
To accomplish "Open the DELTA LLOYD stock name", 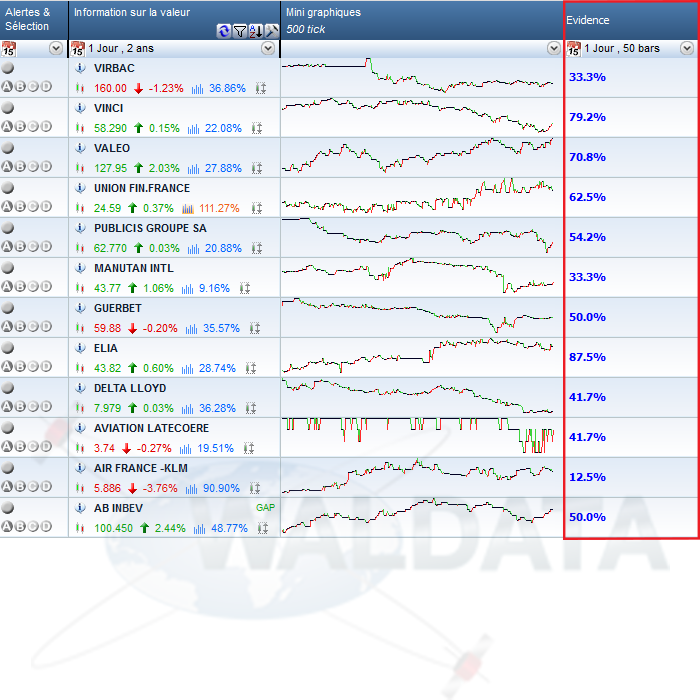I will [x=130, y=388].
